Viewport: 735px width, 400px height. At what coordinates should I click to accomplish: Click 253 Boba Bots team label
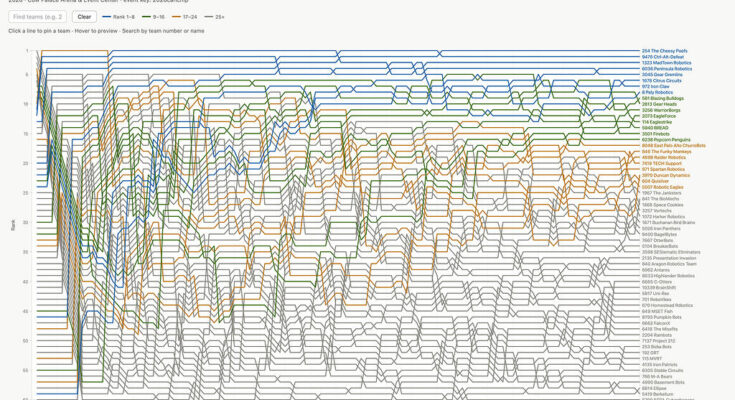pos(656,346)
